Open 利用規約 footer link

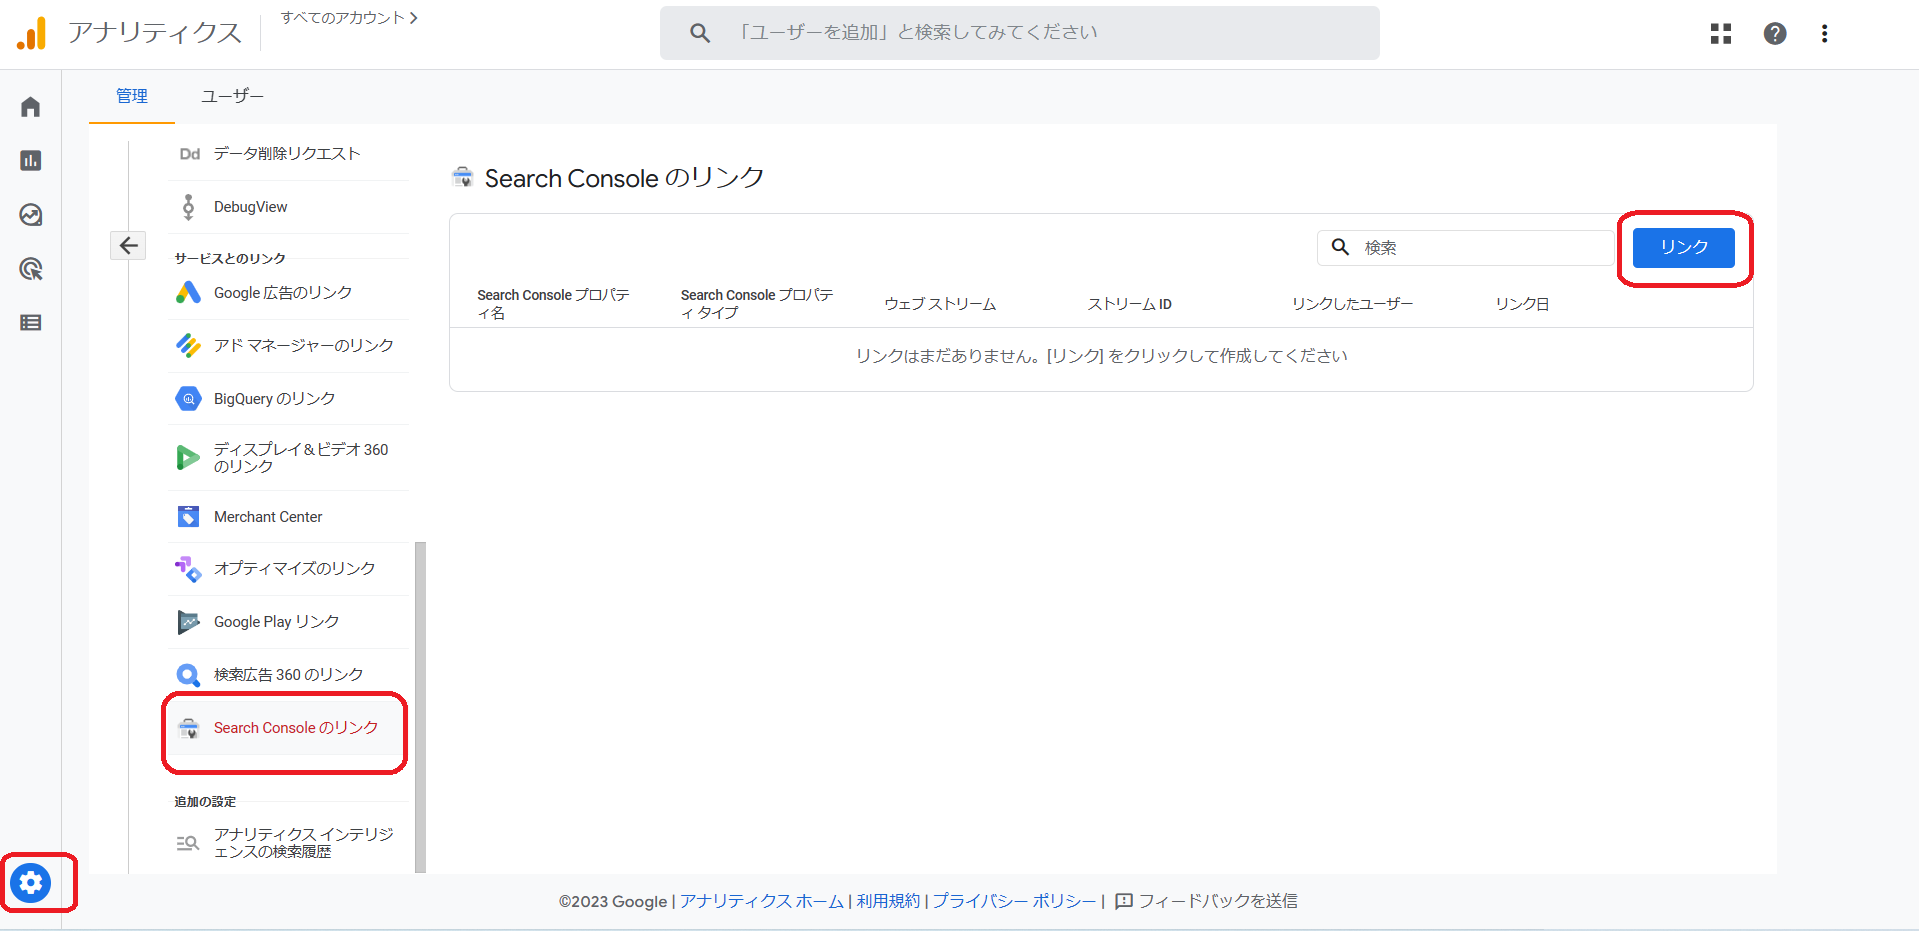(888, 901)
